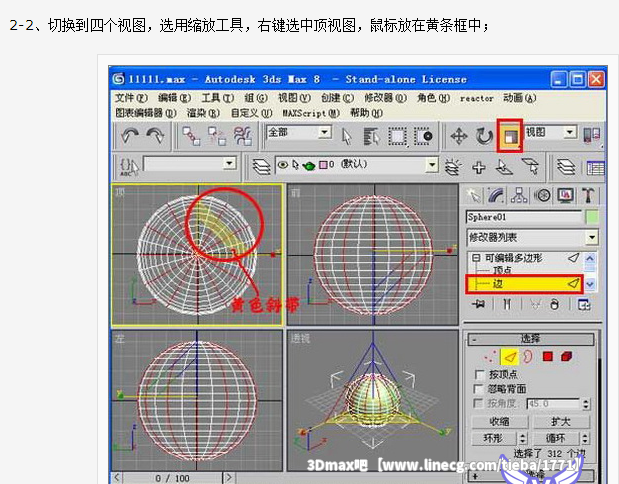Open the named selection sets dropdown arrow
This screenshot has height=484, width=619.
click(229, 163)
